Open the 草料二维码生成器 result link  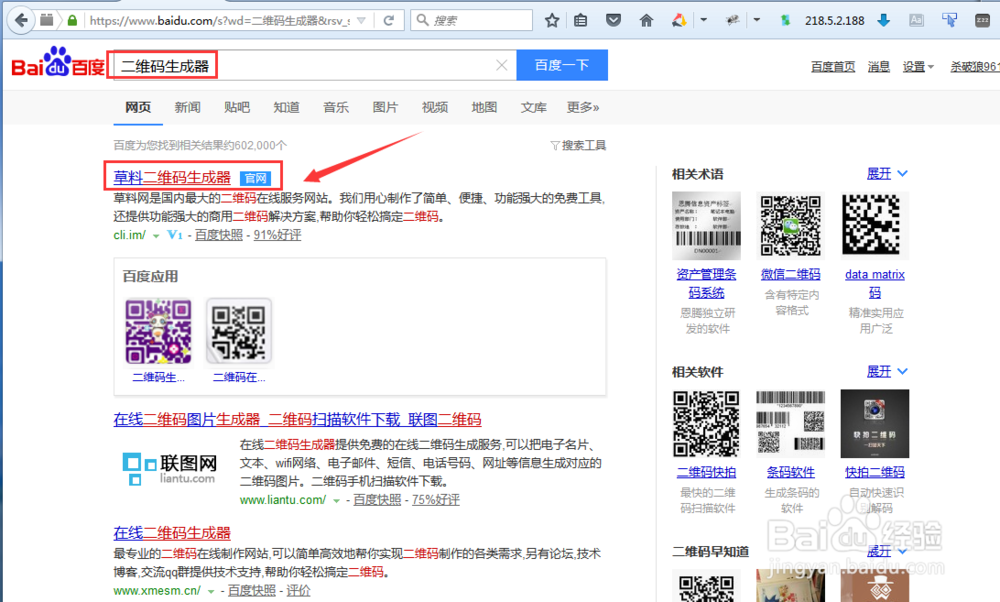tap(172, 178)
